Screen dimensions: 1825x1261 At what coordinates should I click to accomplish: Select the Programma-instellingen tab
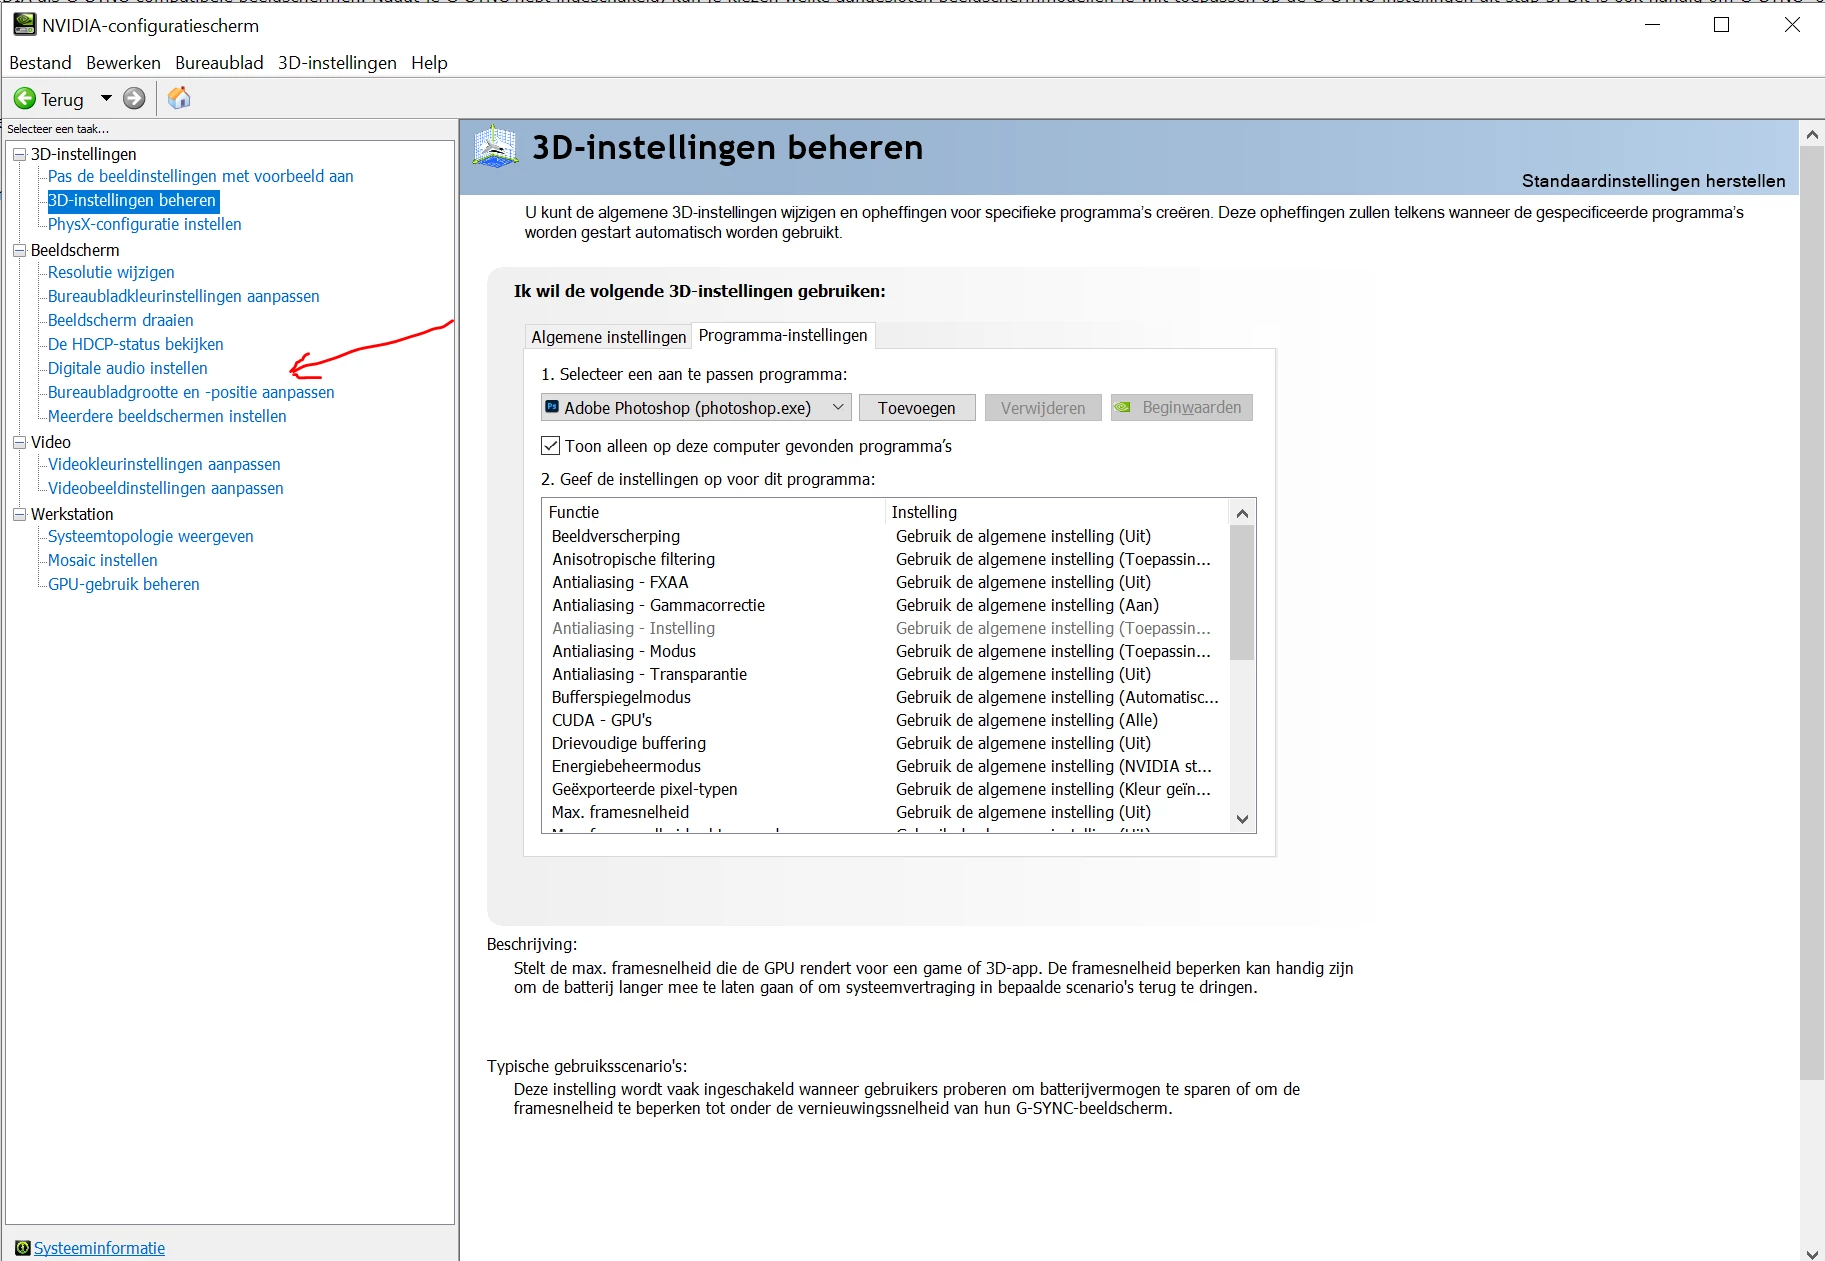tap(783, 335)
